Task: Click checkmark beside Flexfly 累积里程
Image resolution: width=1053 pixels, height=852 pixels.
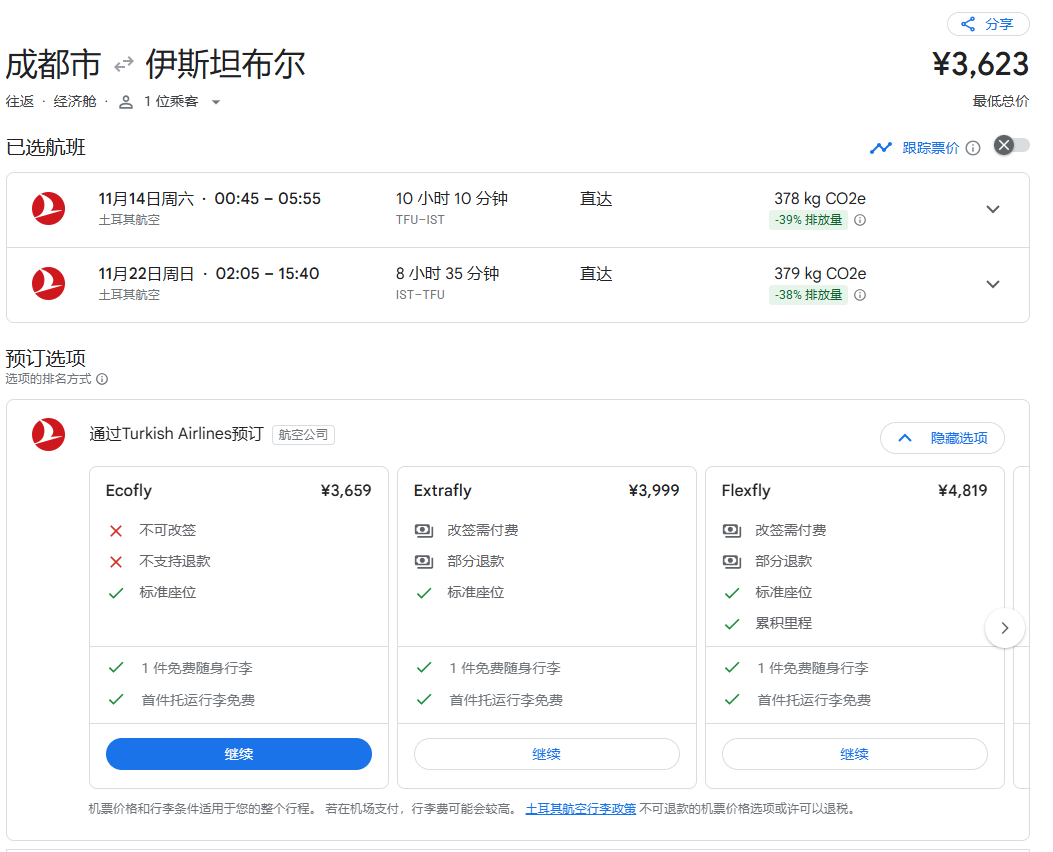Action: (732, 624)
